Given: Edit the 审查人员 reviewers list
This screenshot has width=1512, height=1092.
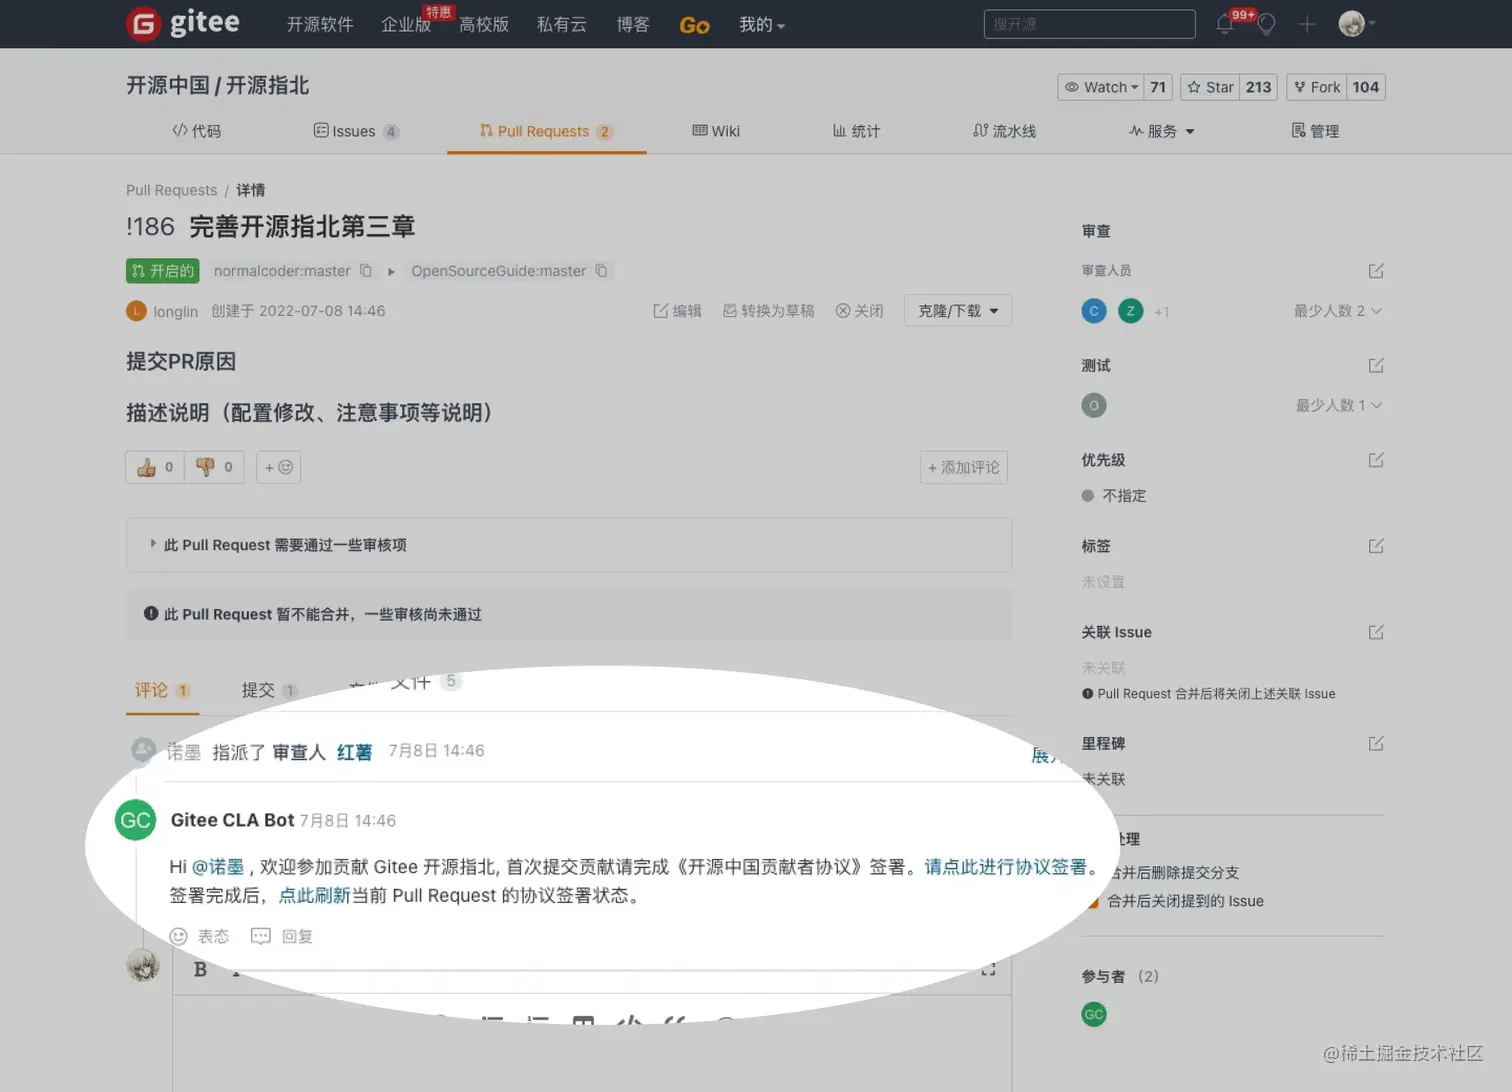Looking at the screenshot, I should point(1376,271).
